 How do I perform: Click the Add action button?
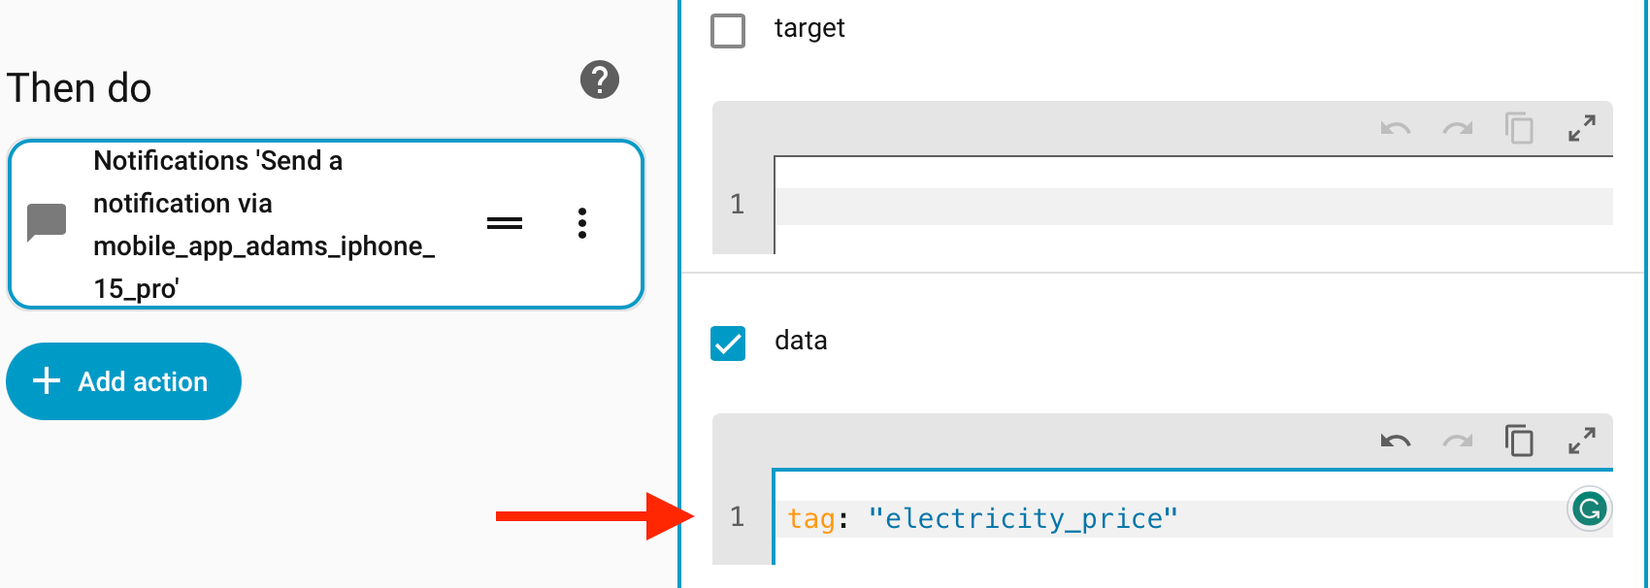[124, 381]
